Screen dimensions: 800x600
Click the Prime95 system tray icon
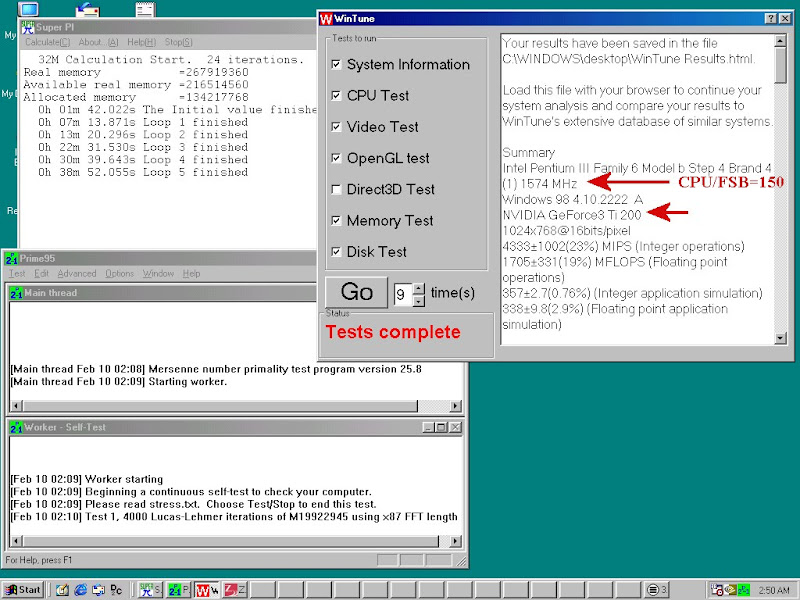(x=743, y=590)
